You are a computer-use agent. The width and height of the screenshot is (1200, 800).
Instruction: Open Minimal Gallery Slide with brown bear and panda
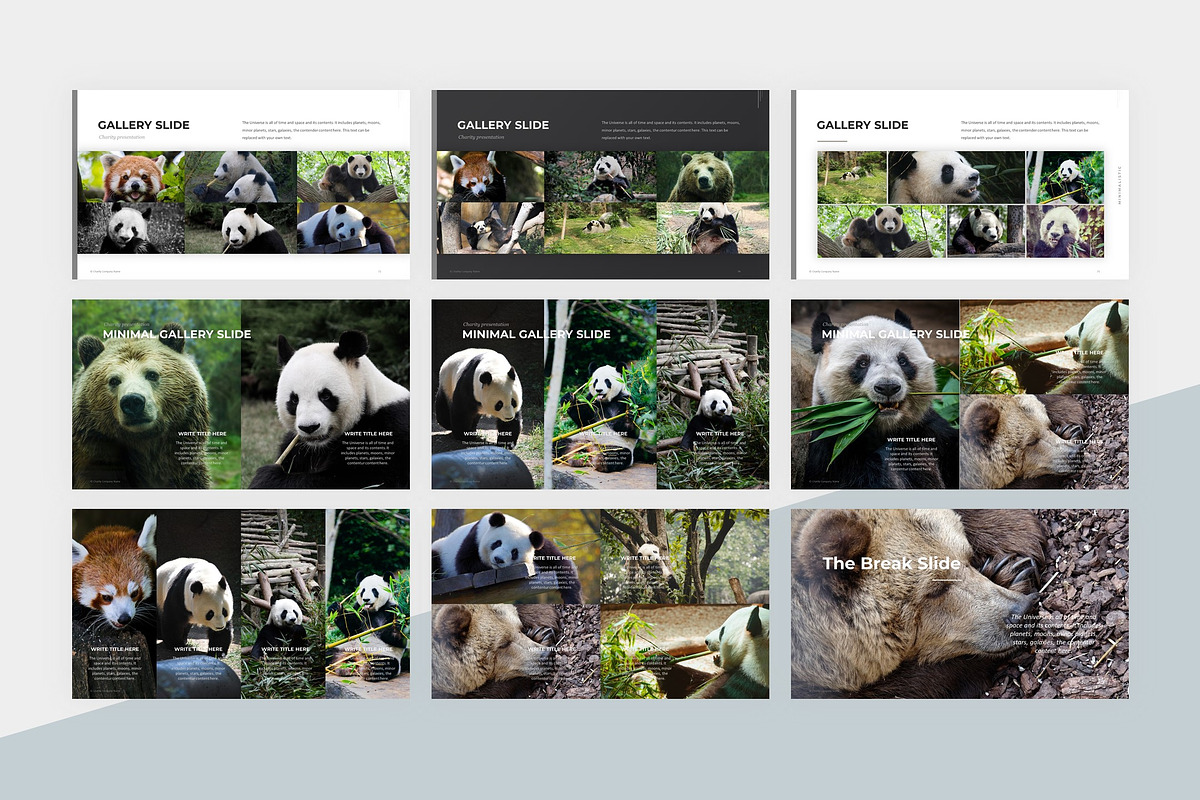(x=241, y=395)
